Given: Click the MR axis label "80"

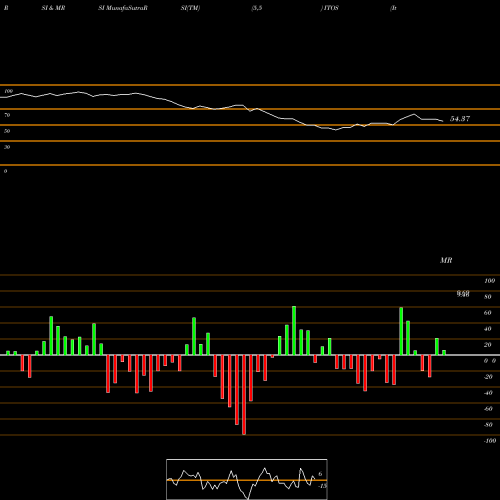Looking at the screenshot, I should click(488, 297).
